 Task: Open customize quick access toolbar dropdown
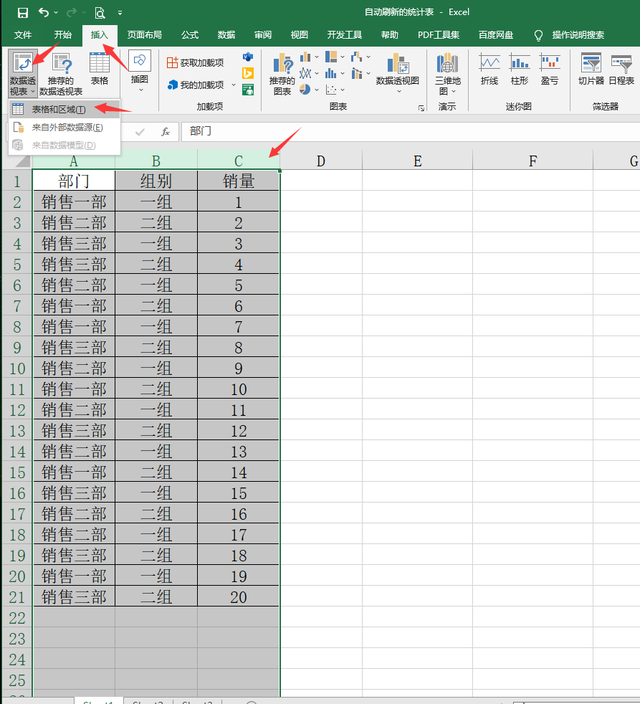(x=120, y=13)
